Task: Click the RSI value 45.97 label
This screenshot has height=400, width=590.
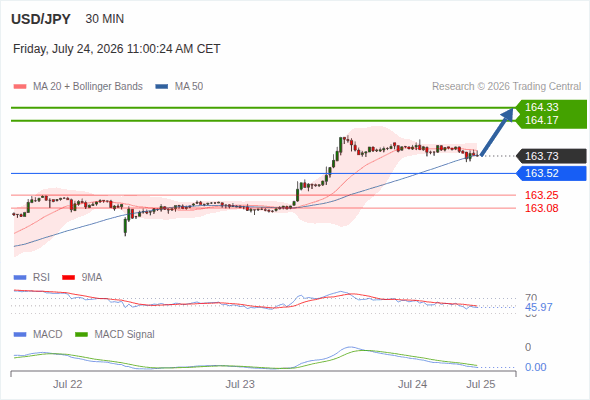Action: (x=538, y=307)
